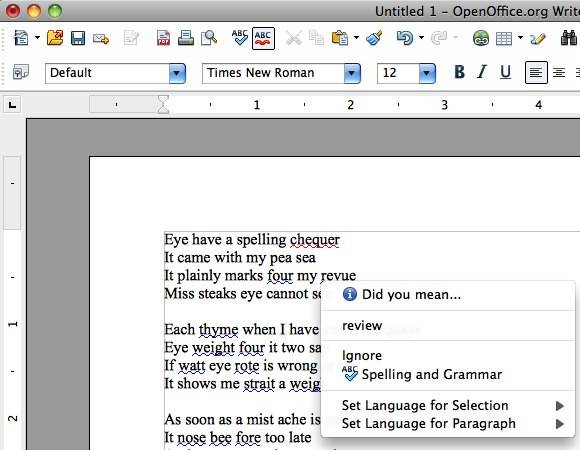Click the misspelled word 'chequer'

coord(314,240)
